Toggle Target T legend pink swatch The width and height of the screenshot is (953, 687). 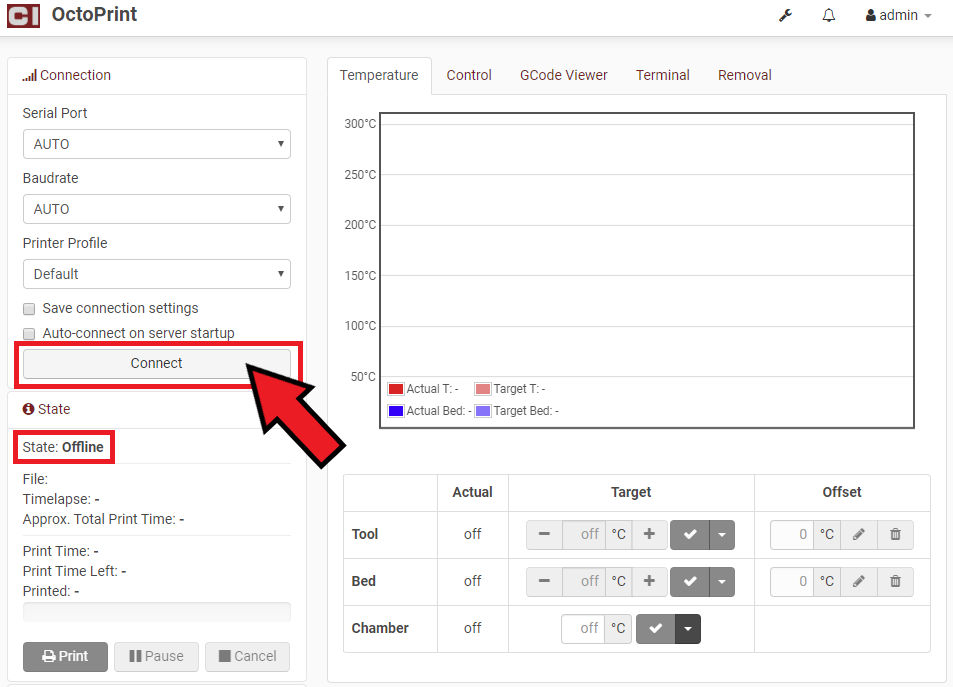point(483,389)
